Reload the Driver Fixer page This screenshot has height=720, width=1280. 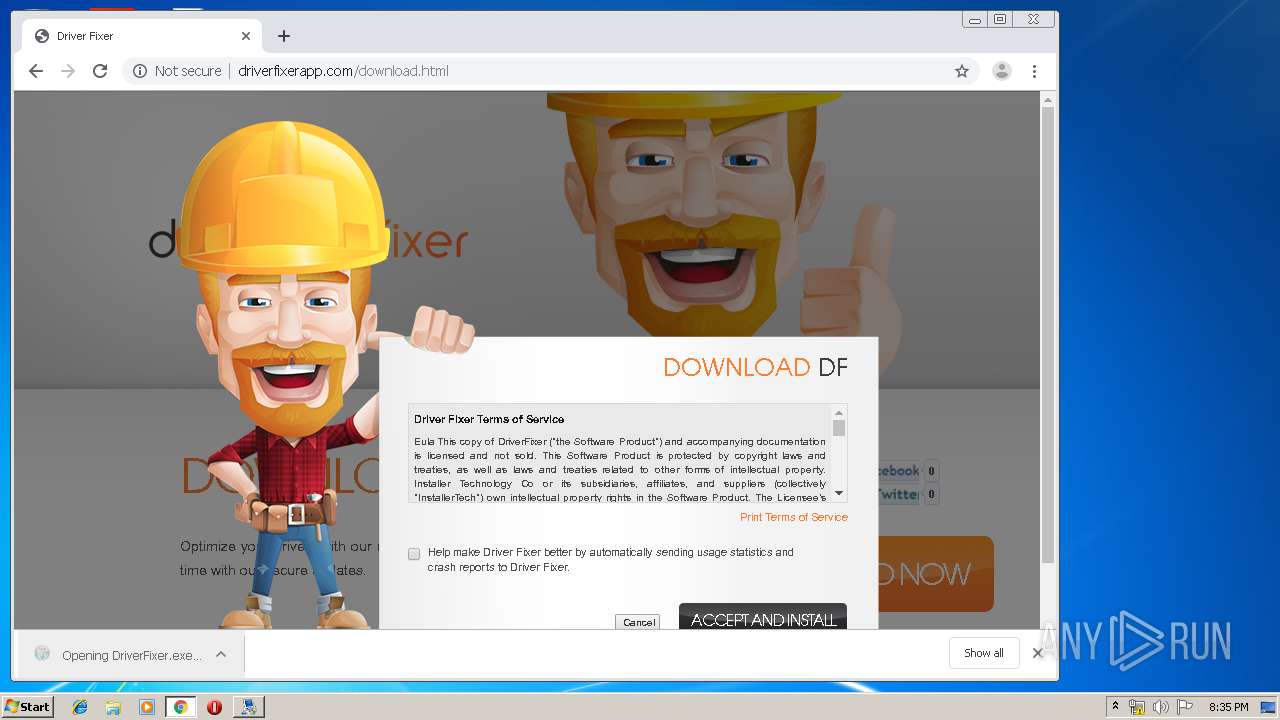100,71
